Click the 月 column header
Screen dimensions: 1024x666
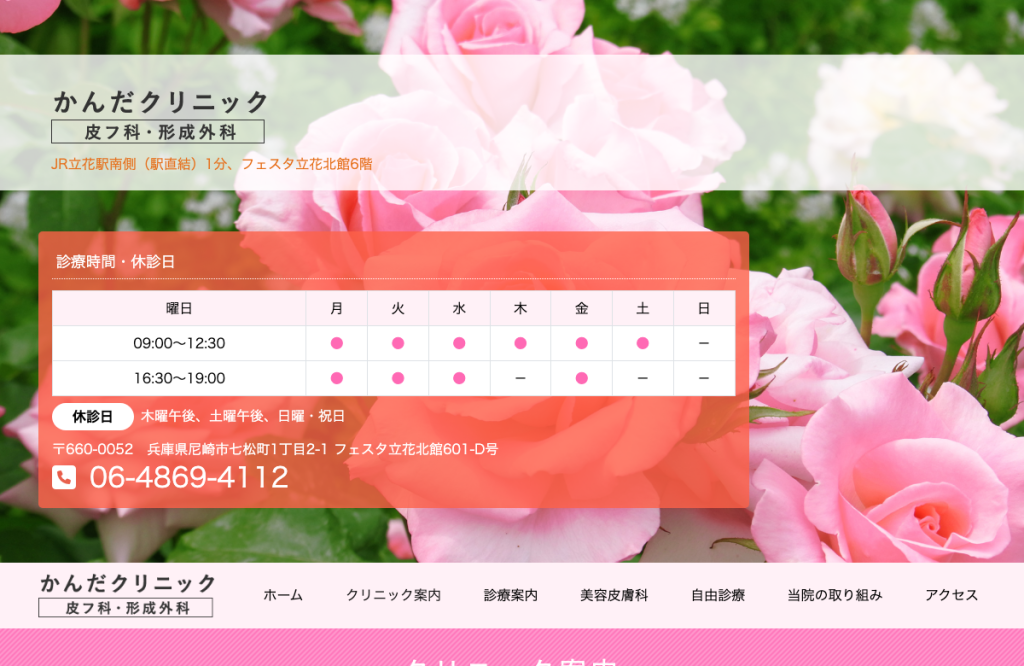tap(336, 308)
